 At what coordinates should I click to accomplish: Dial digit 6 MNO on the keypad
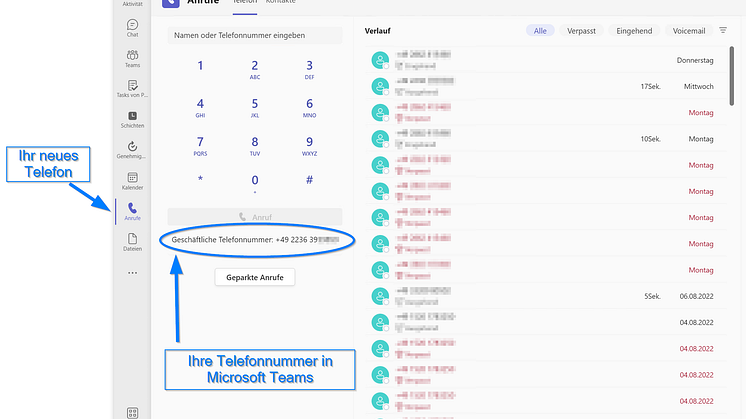[x=309, y=107]
